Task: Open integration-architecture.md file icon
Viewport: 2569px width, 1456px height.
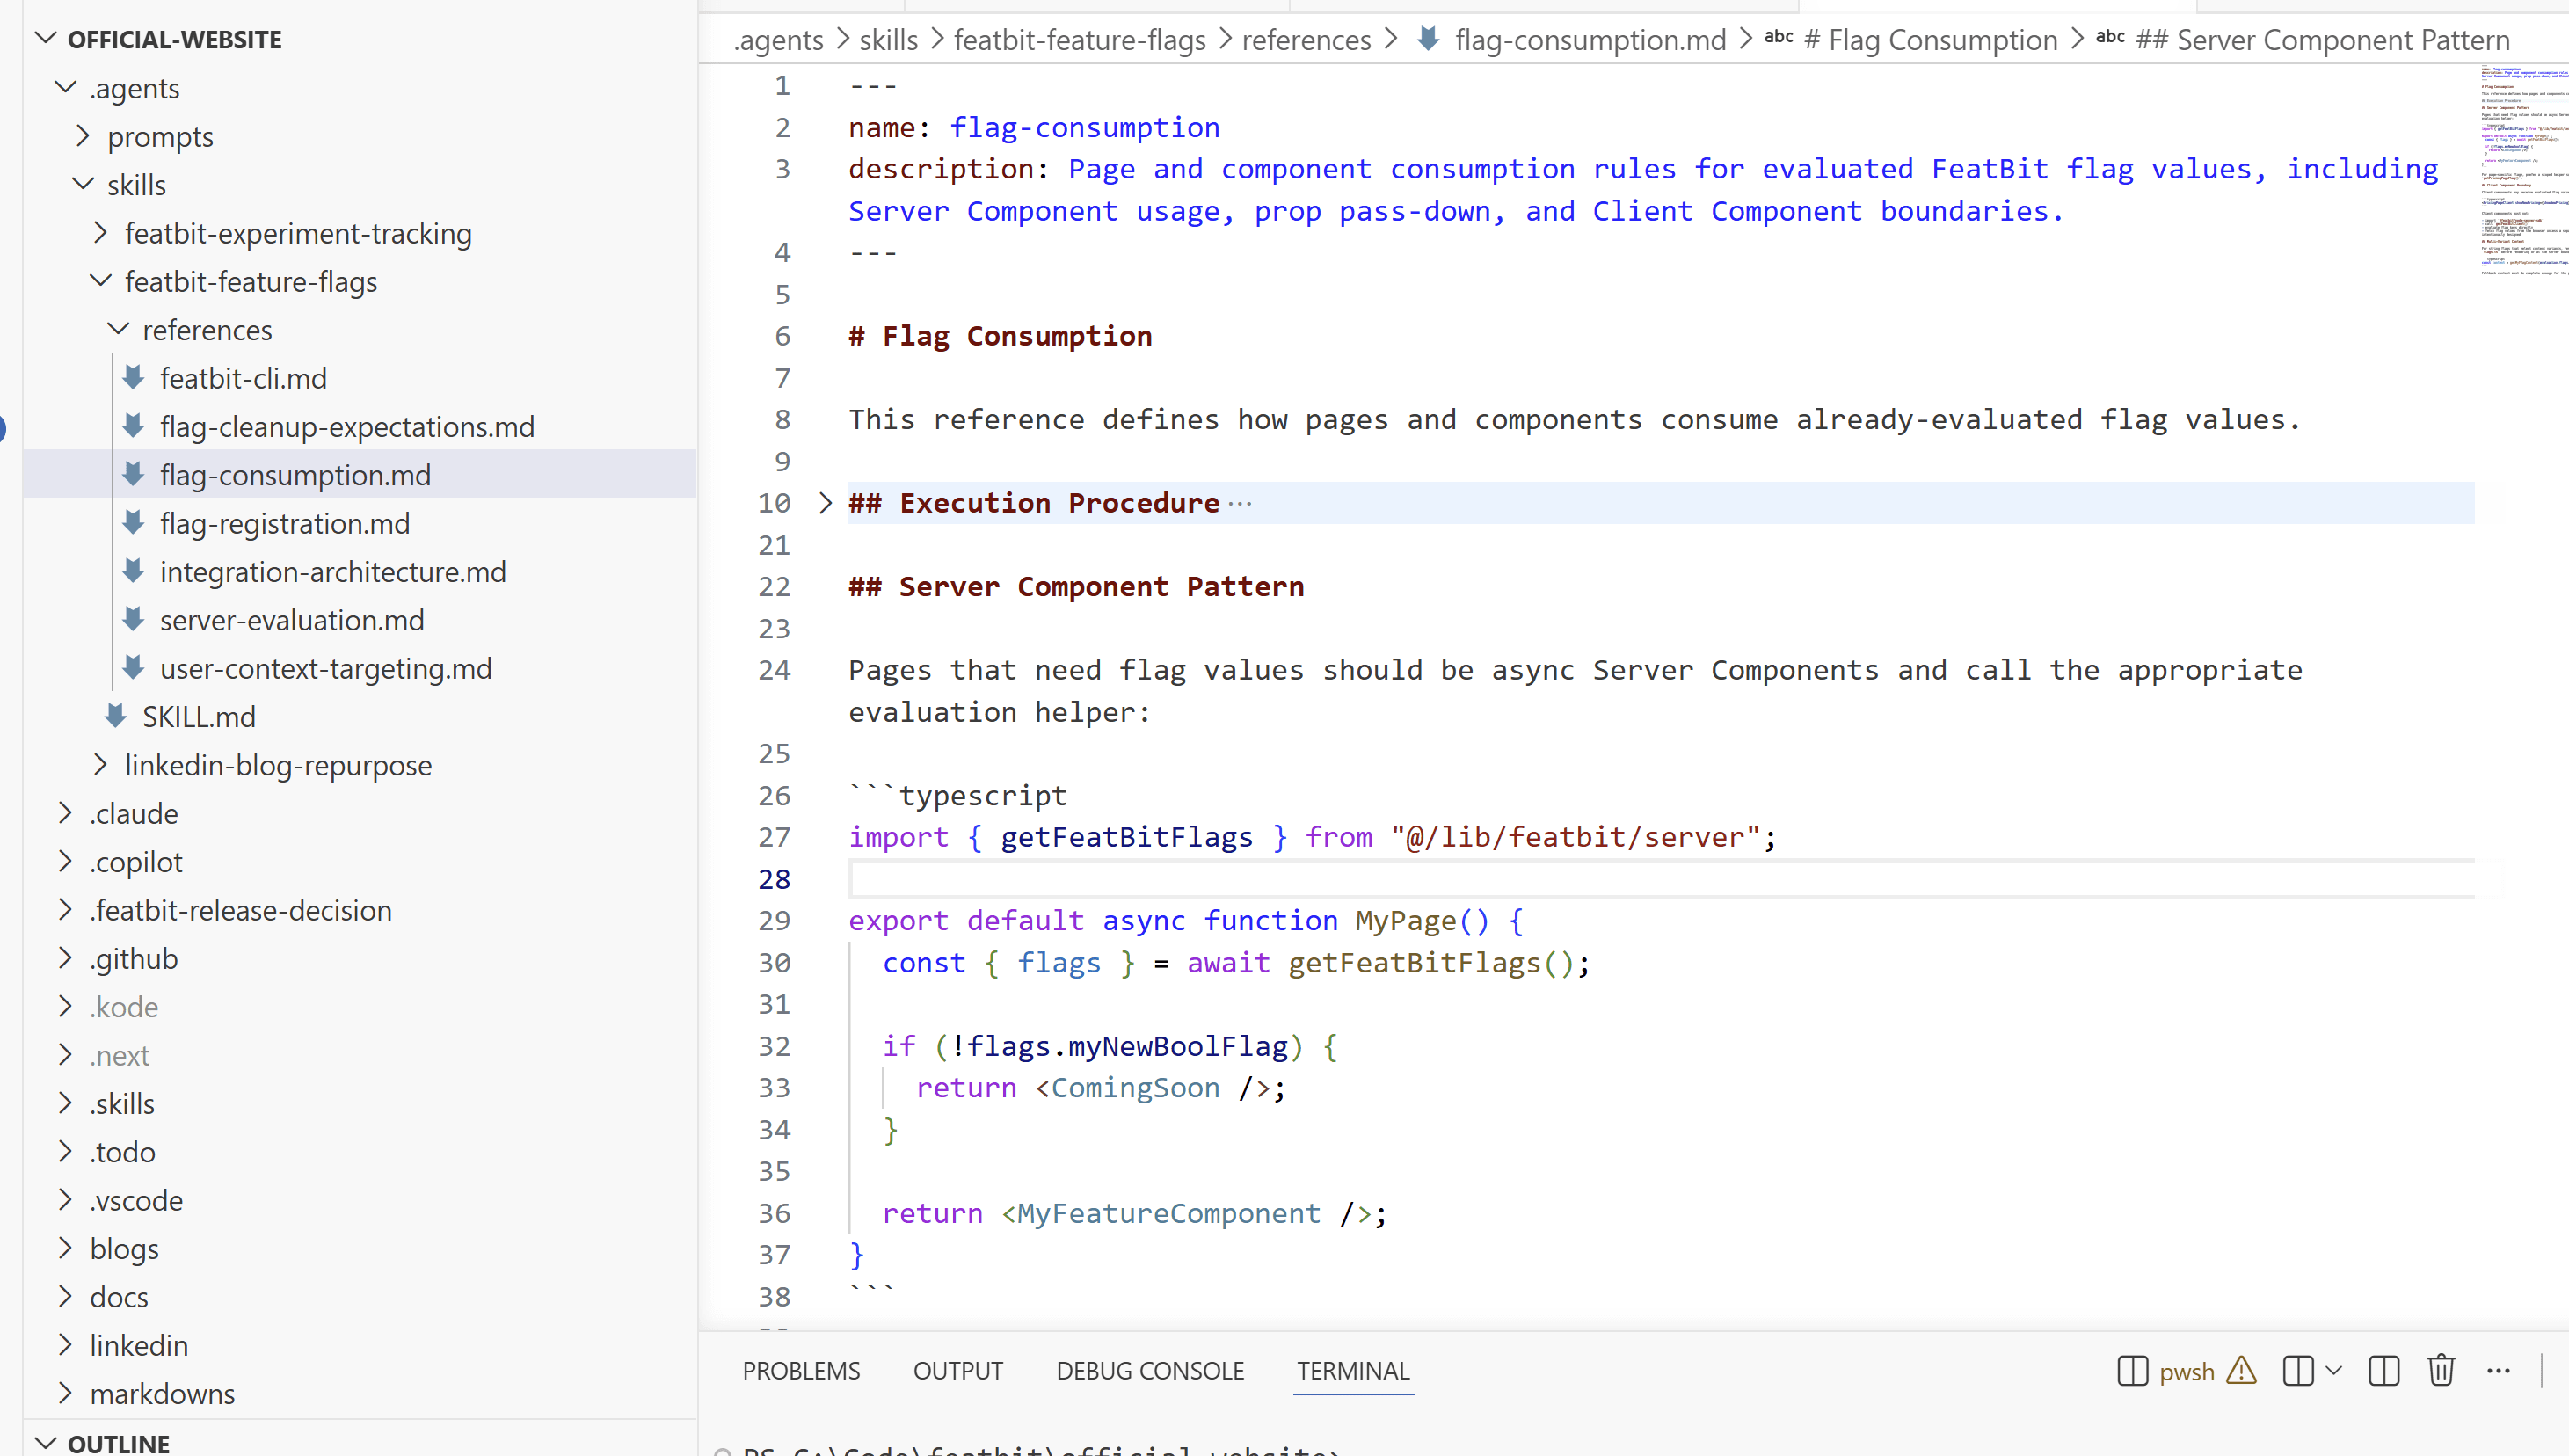Action: coord(134,571)
